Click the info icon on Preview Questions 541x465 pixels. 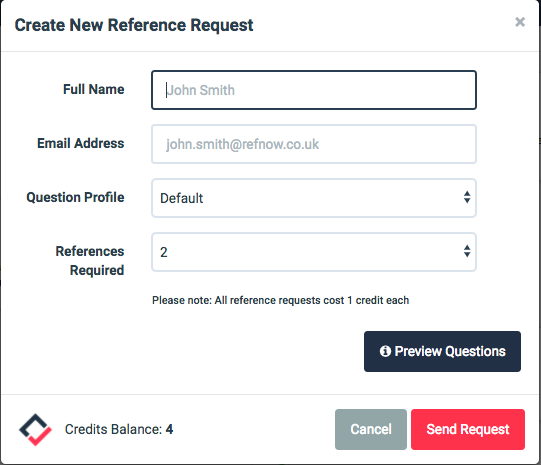385,351
